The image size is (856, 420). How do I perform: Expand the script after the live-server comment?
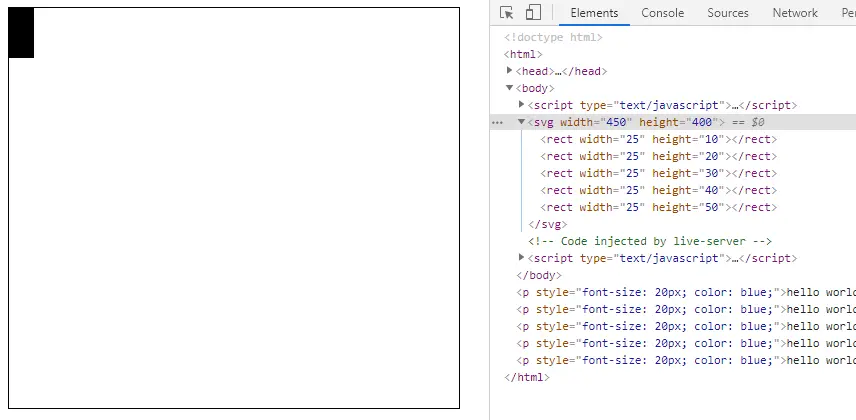click(521, 257)
